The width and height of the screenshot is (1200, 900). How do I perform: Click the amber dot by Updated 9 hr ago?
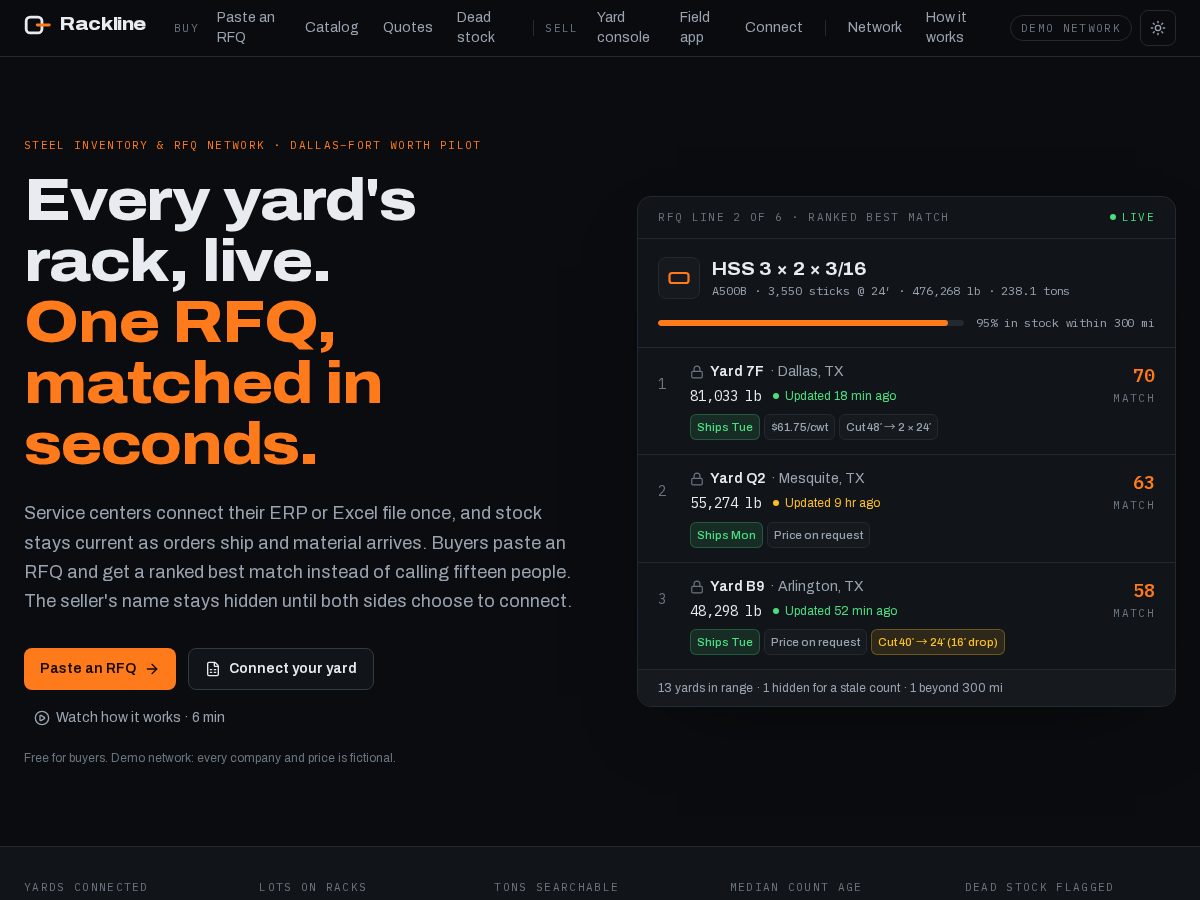[x=776, y=503]
